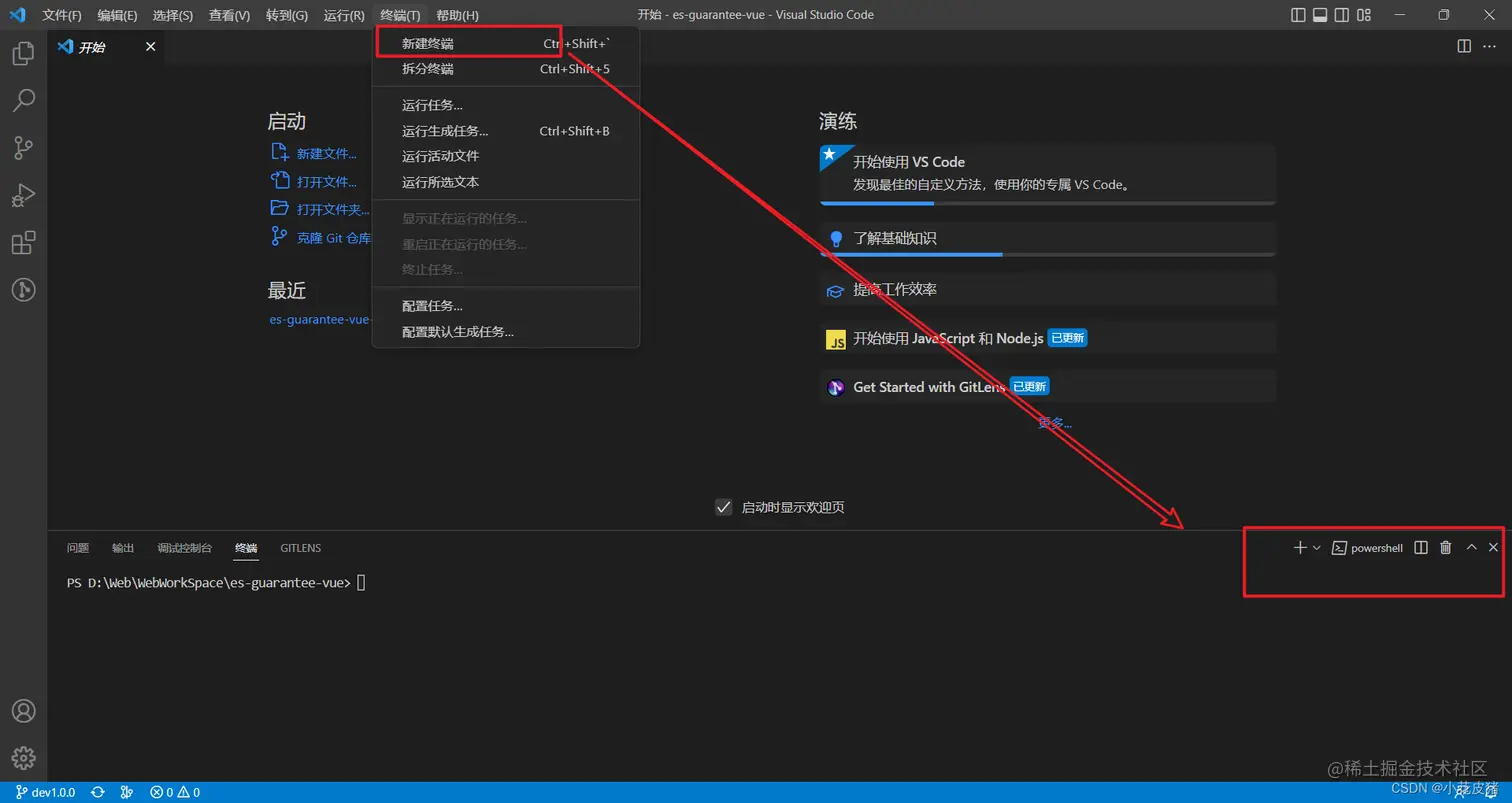
Task: Close the 开始 welcome tab
Action: (151, 47)
